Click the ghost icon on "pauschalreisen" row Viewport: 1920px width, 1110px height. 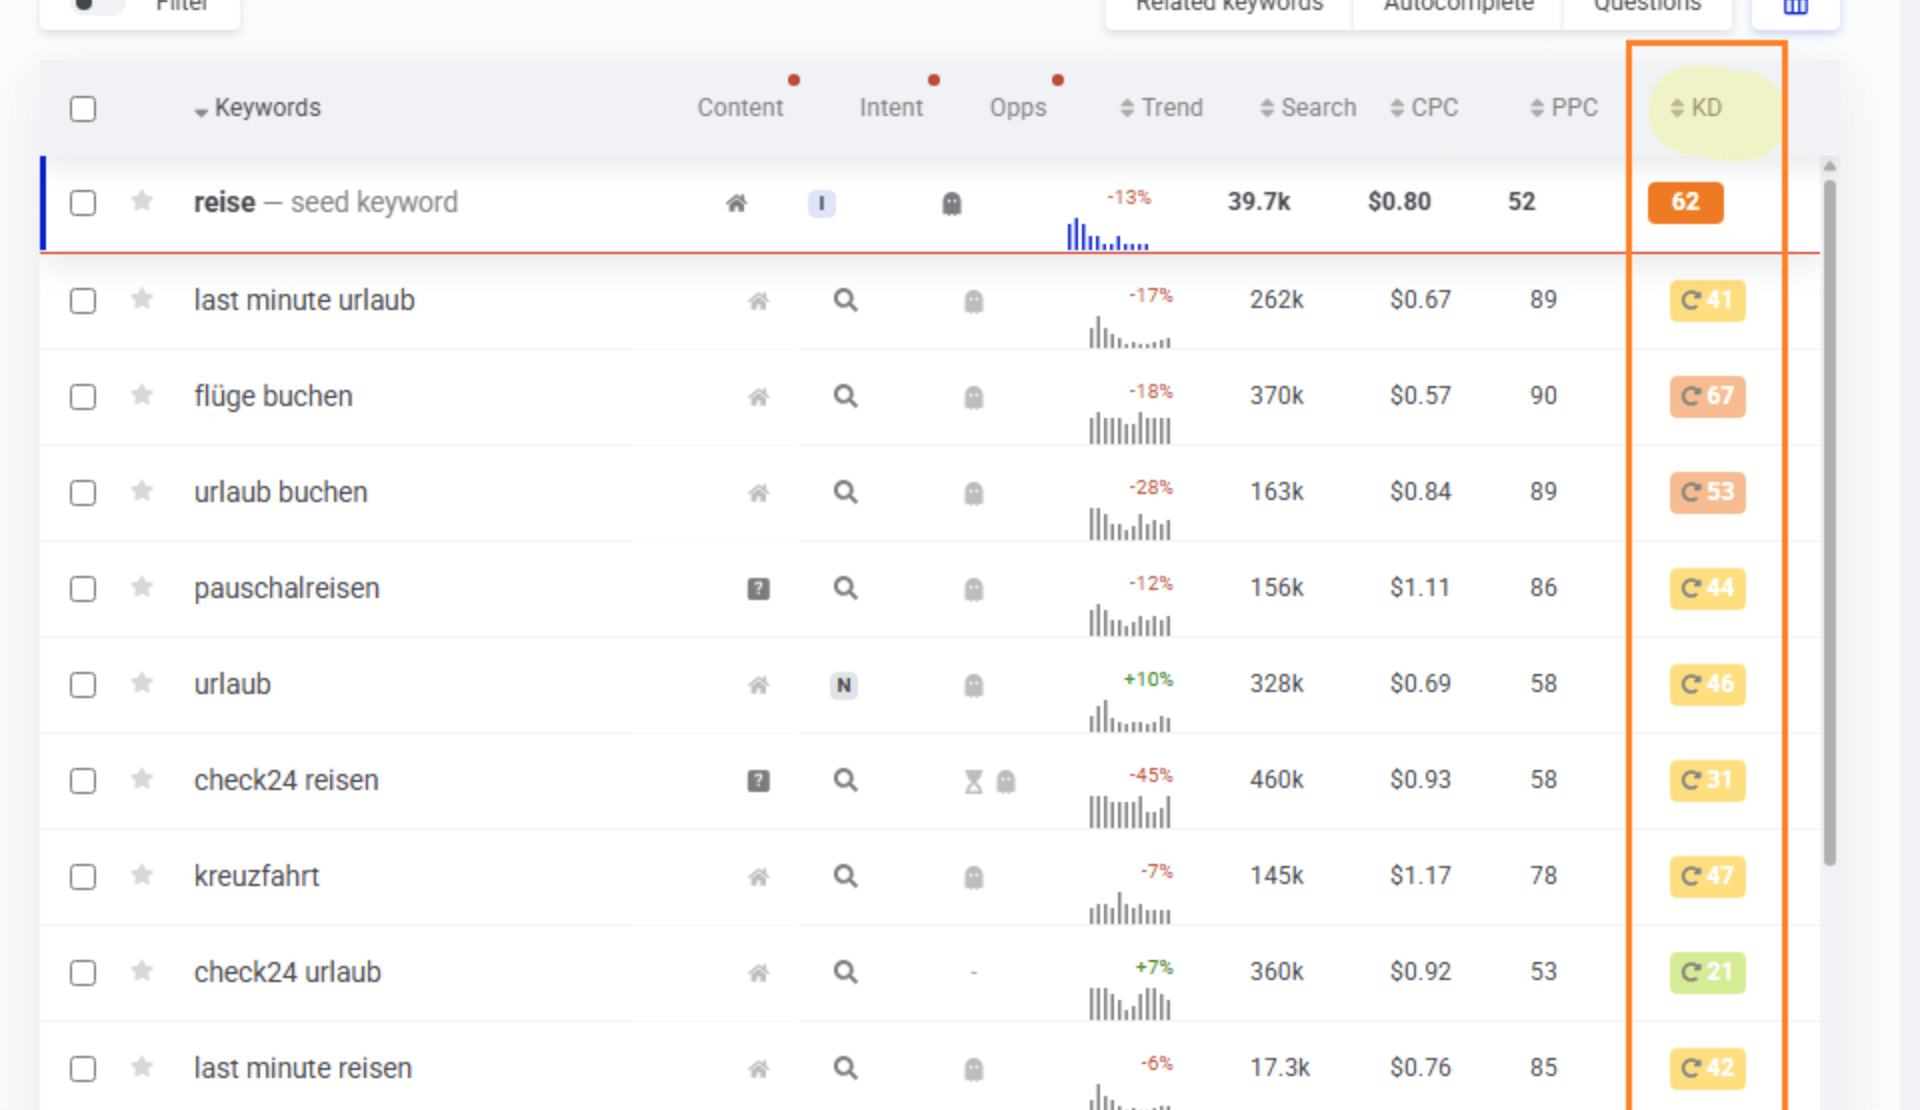tap(972, 589)
